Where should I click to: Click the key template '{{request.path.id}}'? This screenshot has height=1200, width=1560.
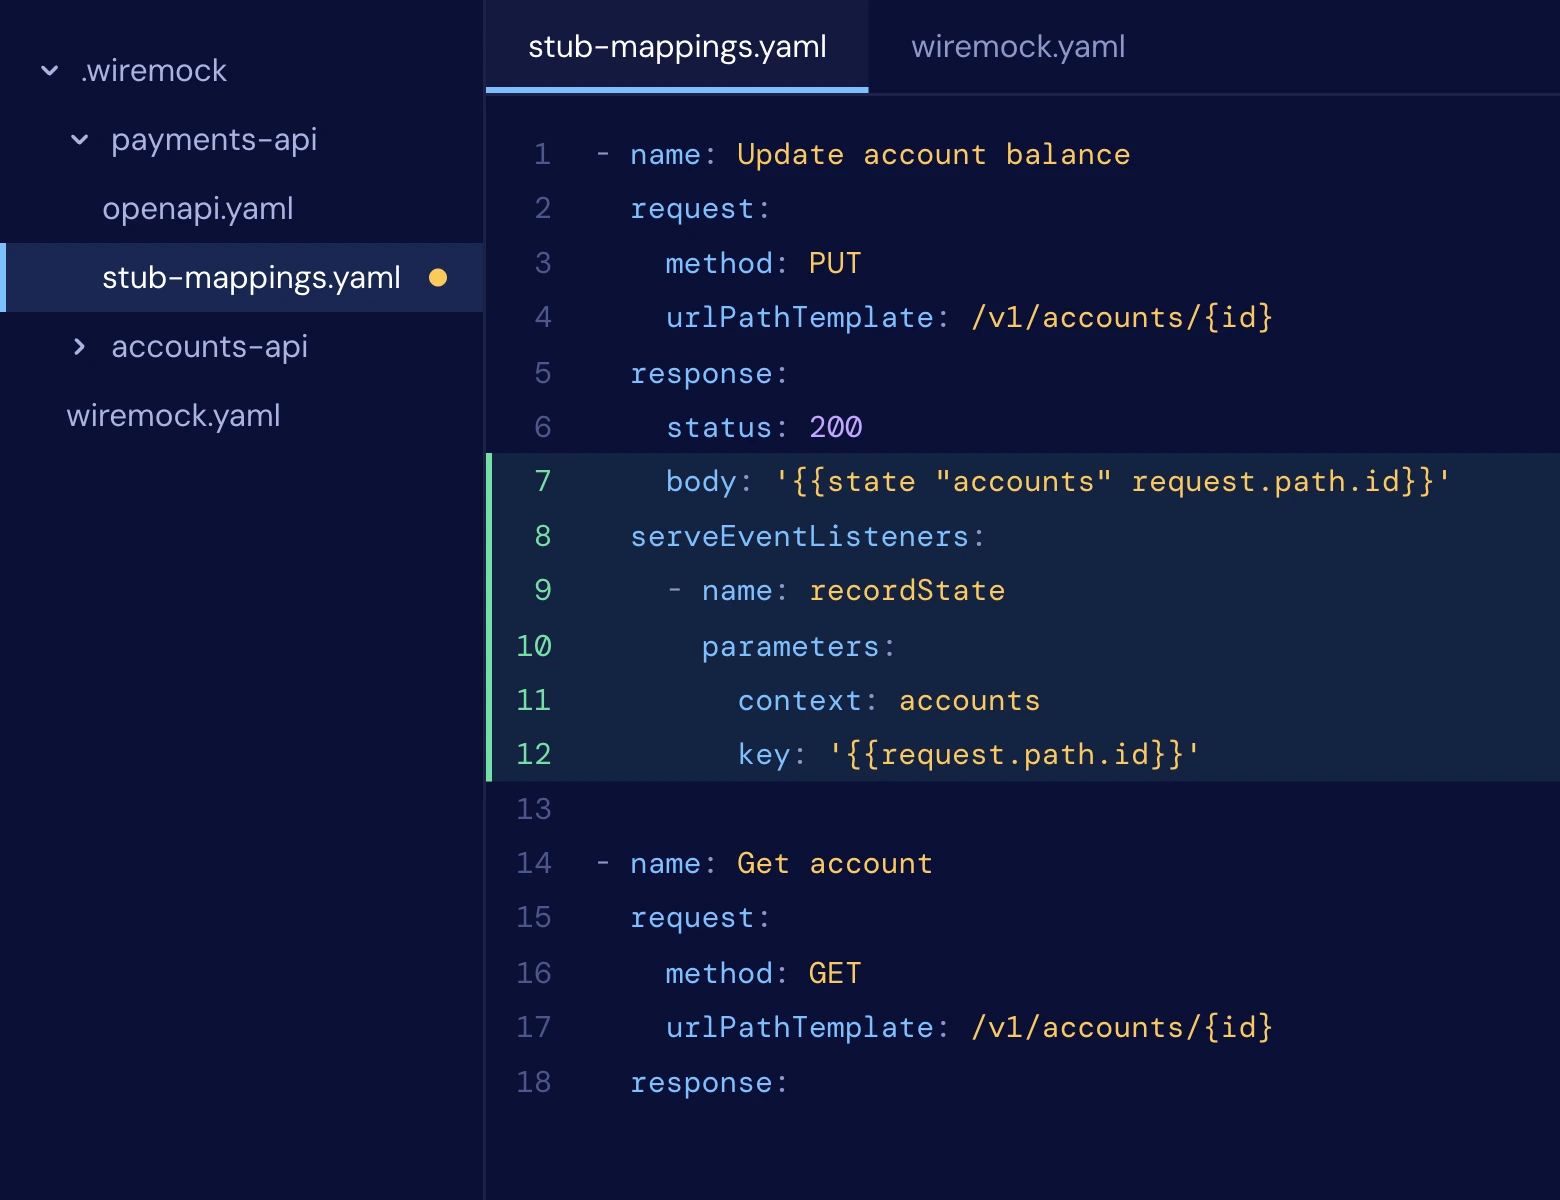(x=1014, y=755)
